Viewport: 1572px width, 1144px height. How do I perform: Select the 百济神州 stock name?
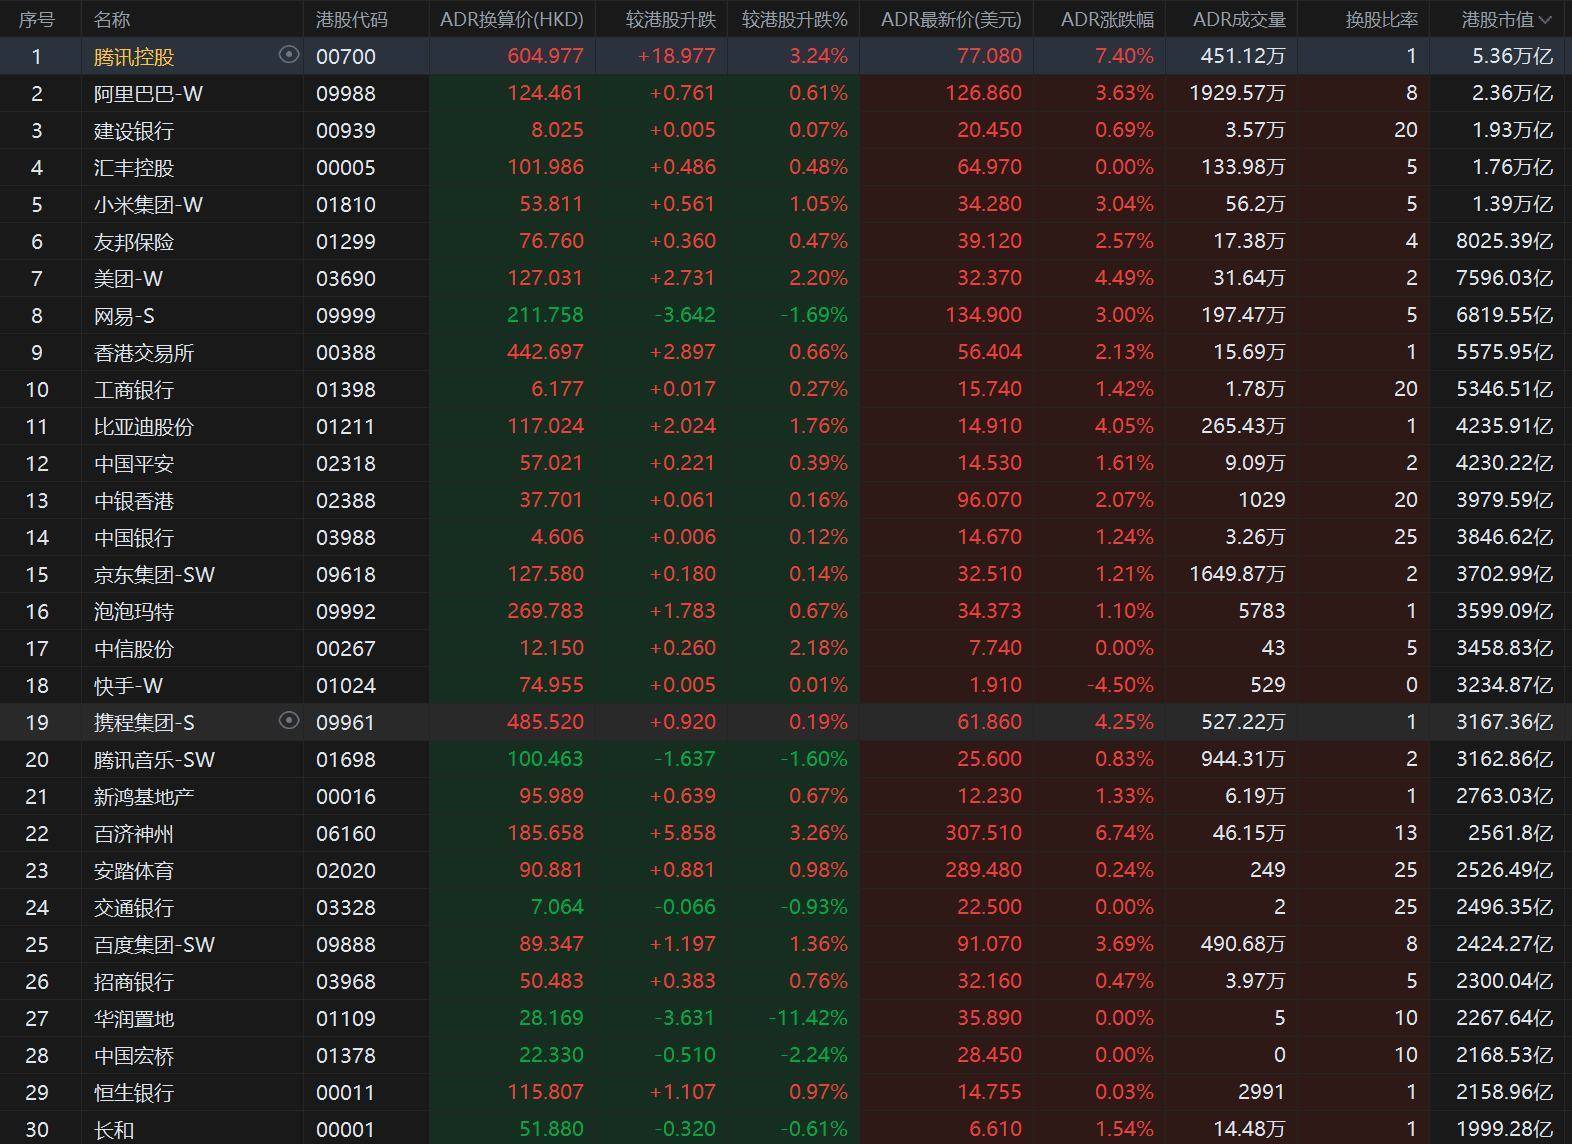pos(134,833)
